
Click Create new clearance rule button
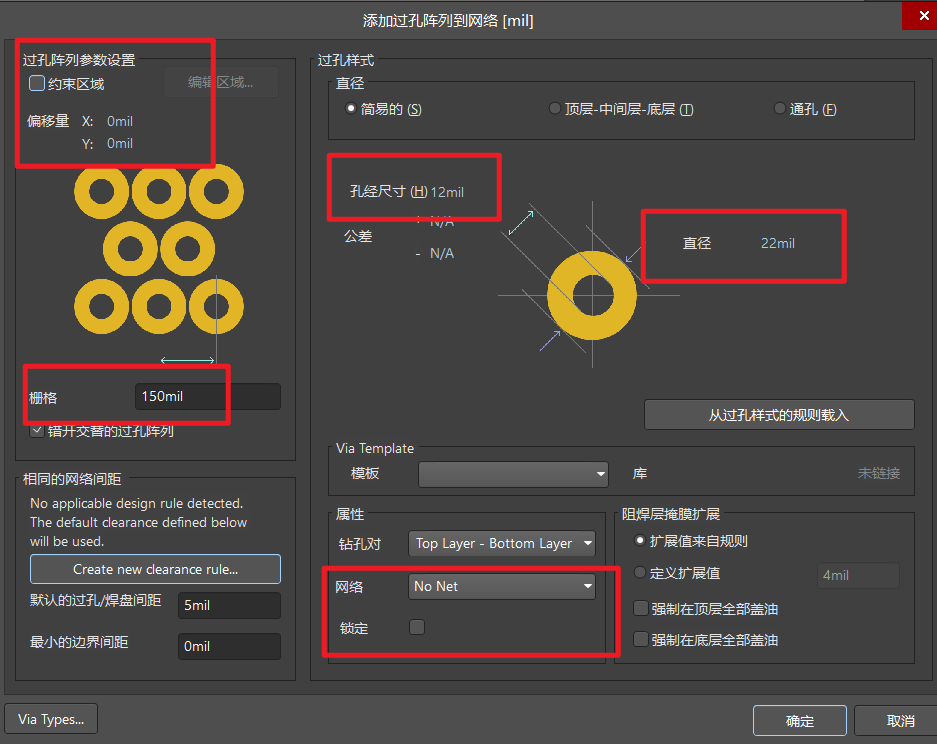(155, 569)
